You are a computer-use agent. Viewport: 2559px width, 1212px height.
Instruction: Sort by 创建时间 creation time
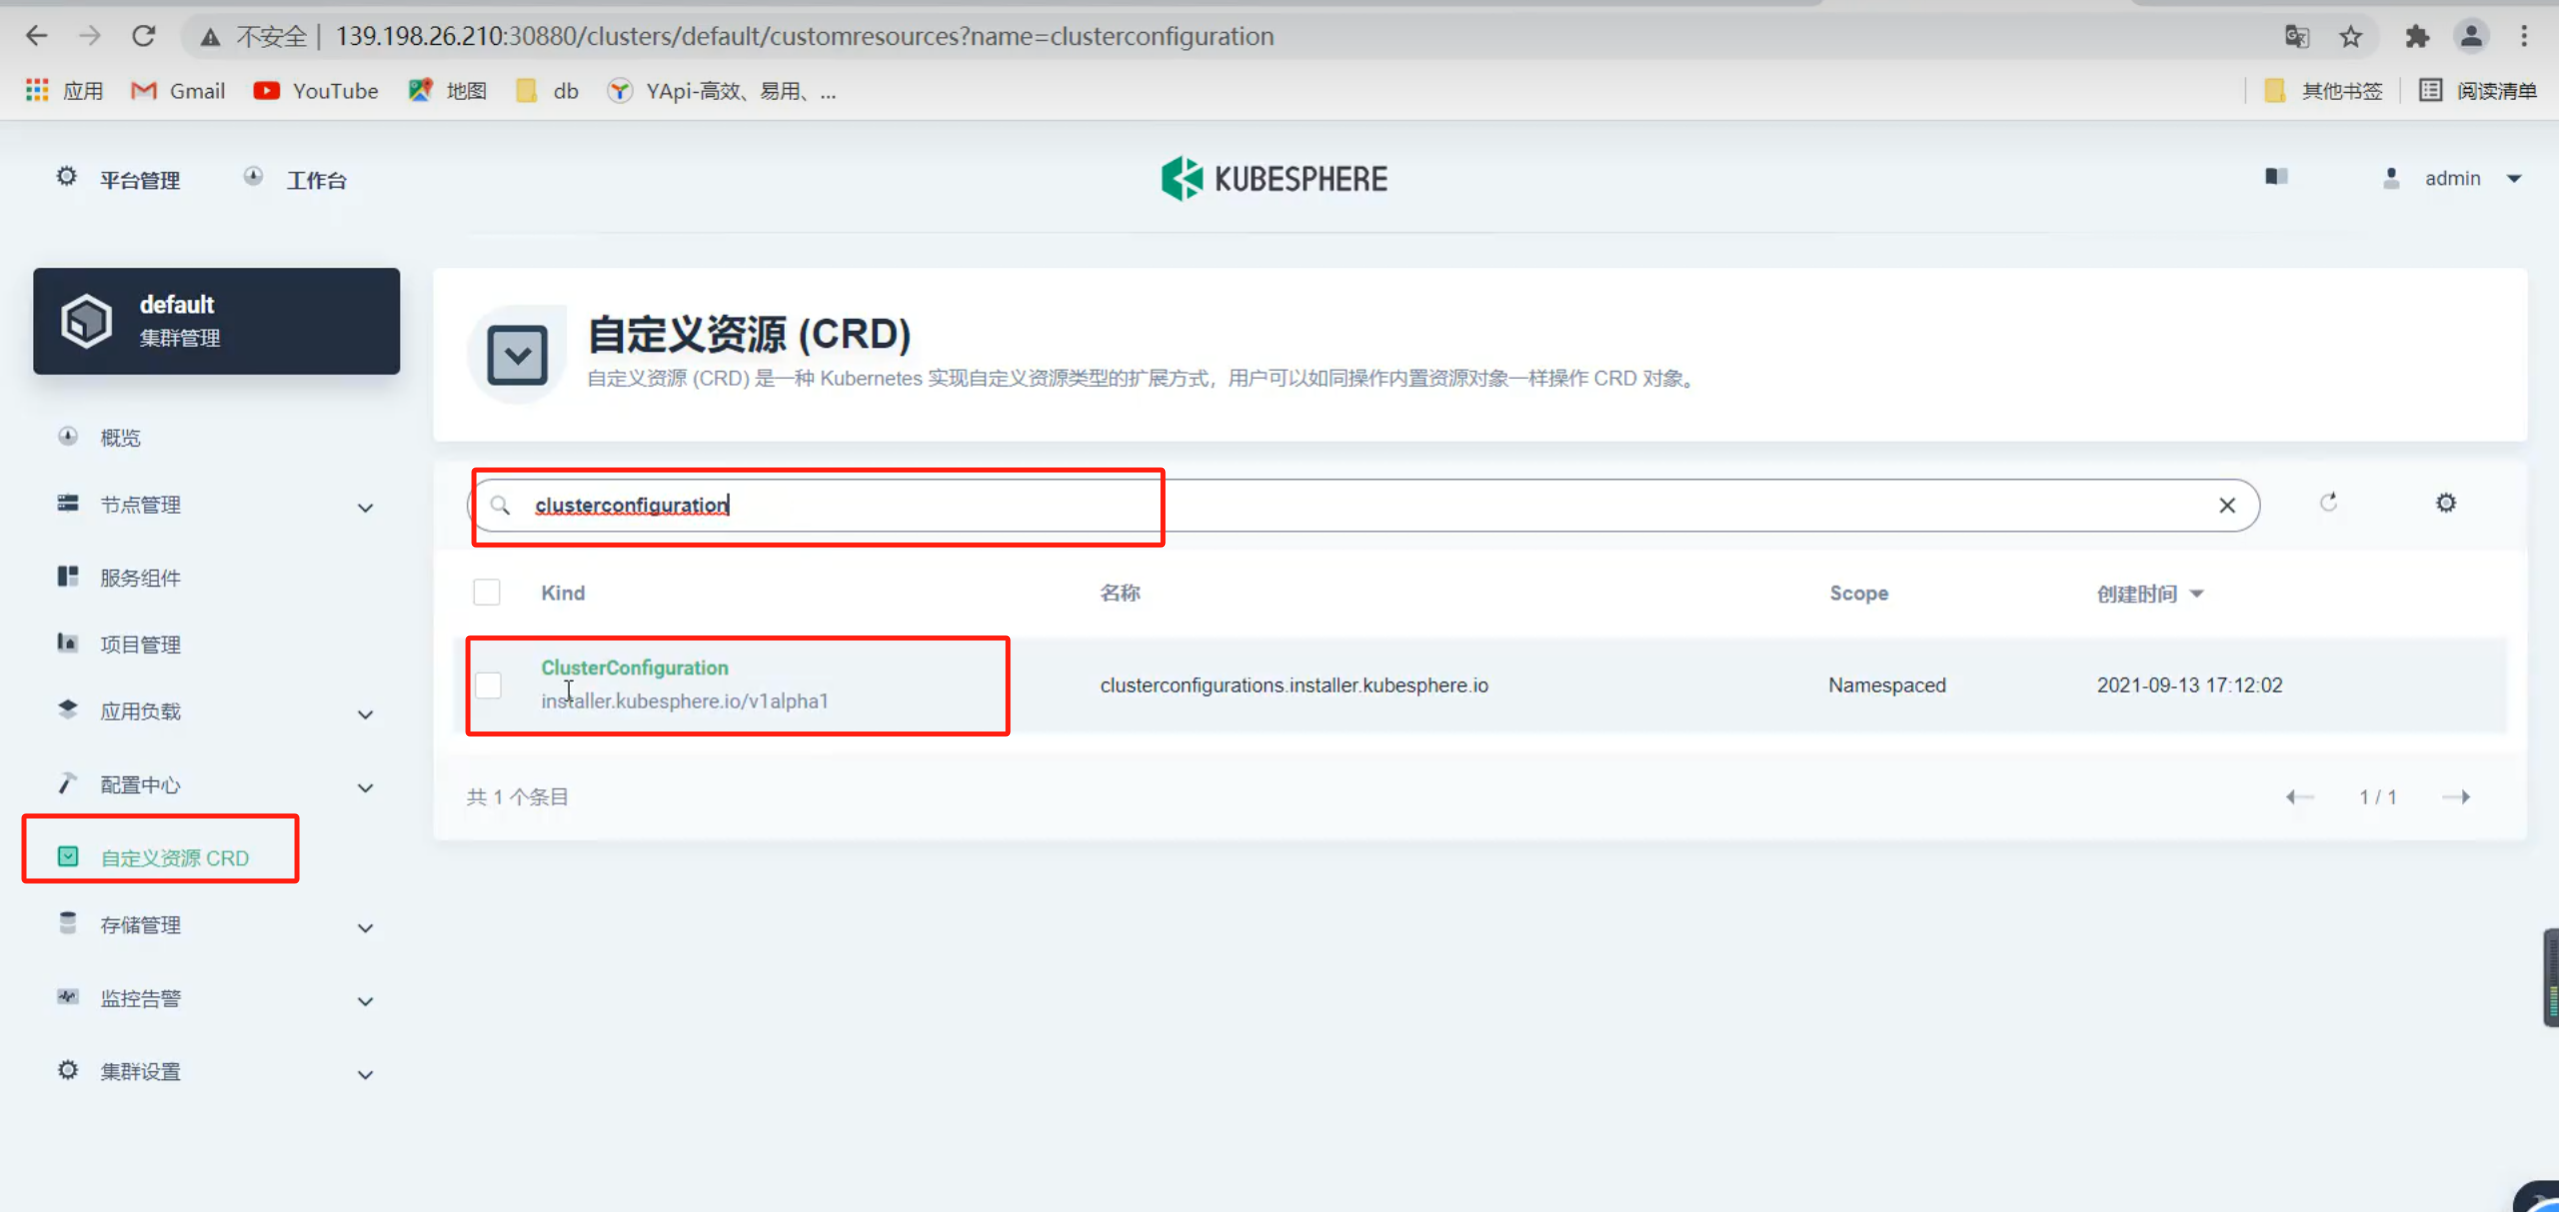coord(2150,594)
